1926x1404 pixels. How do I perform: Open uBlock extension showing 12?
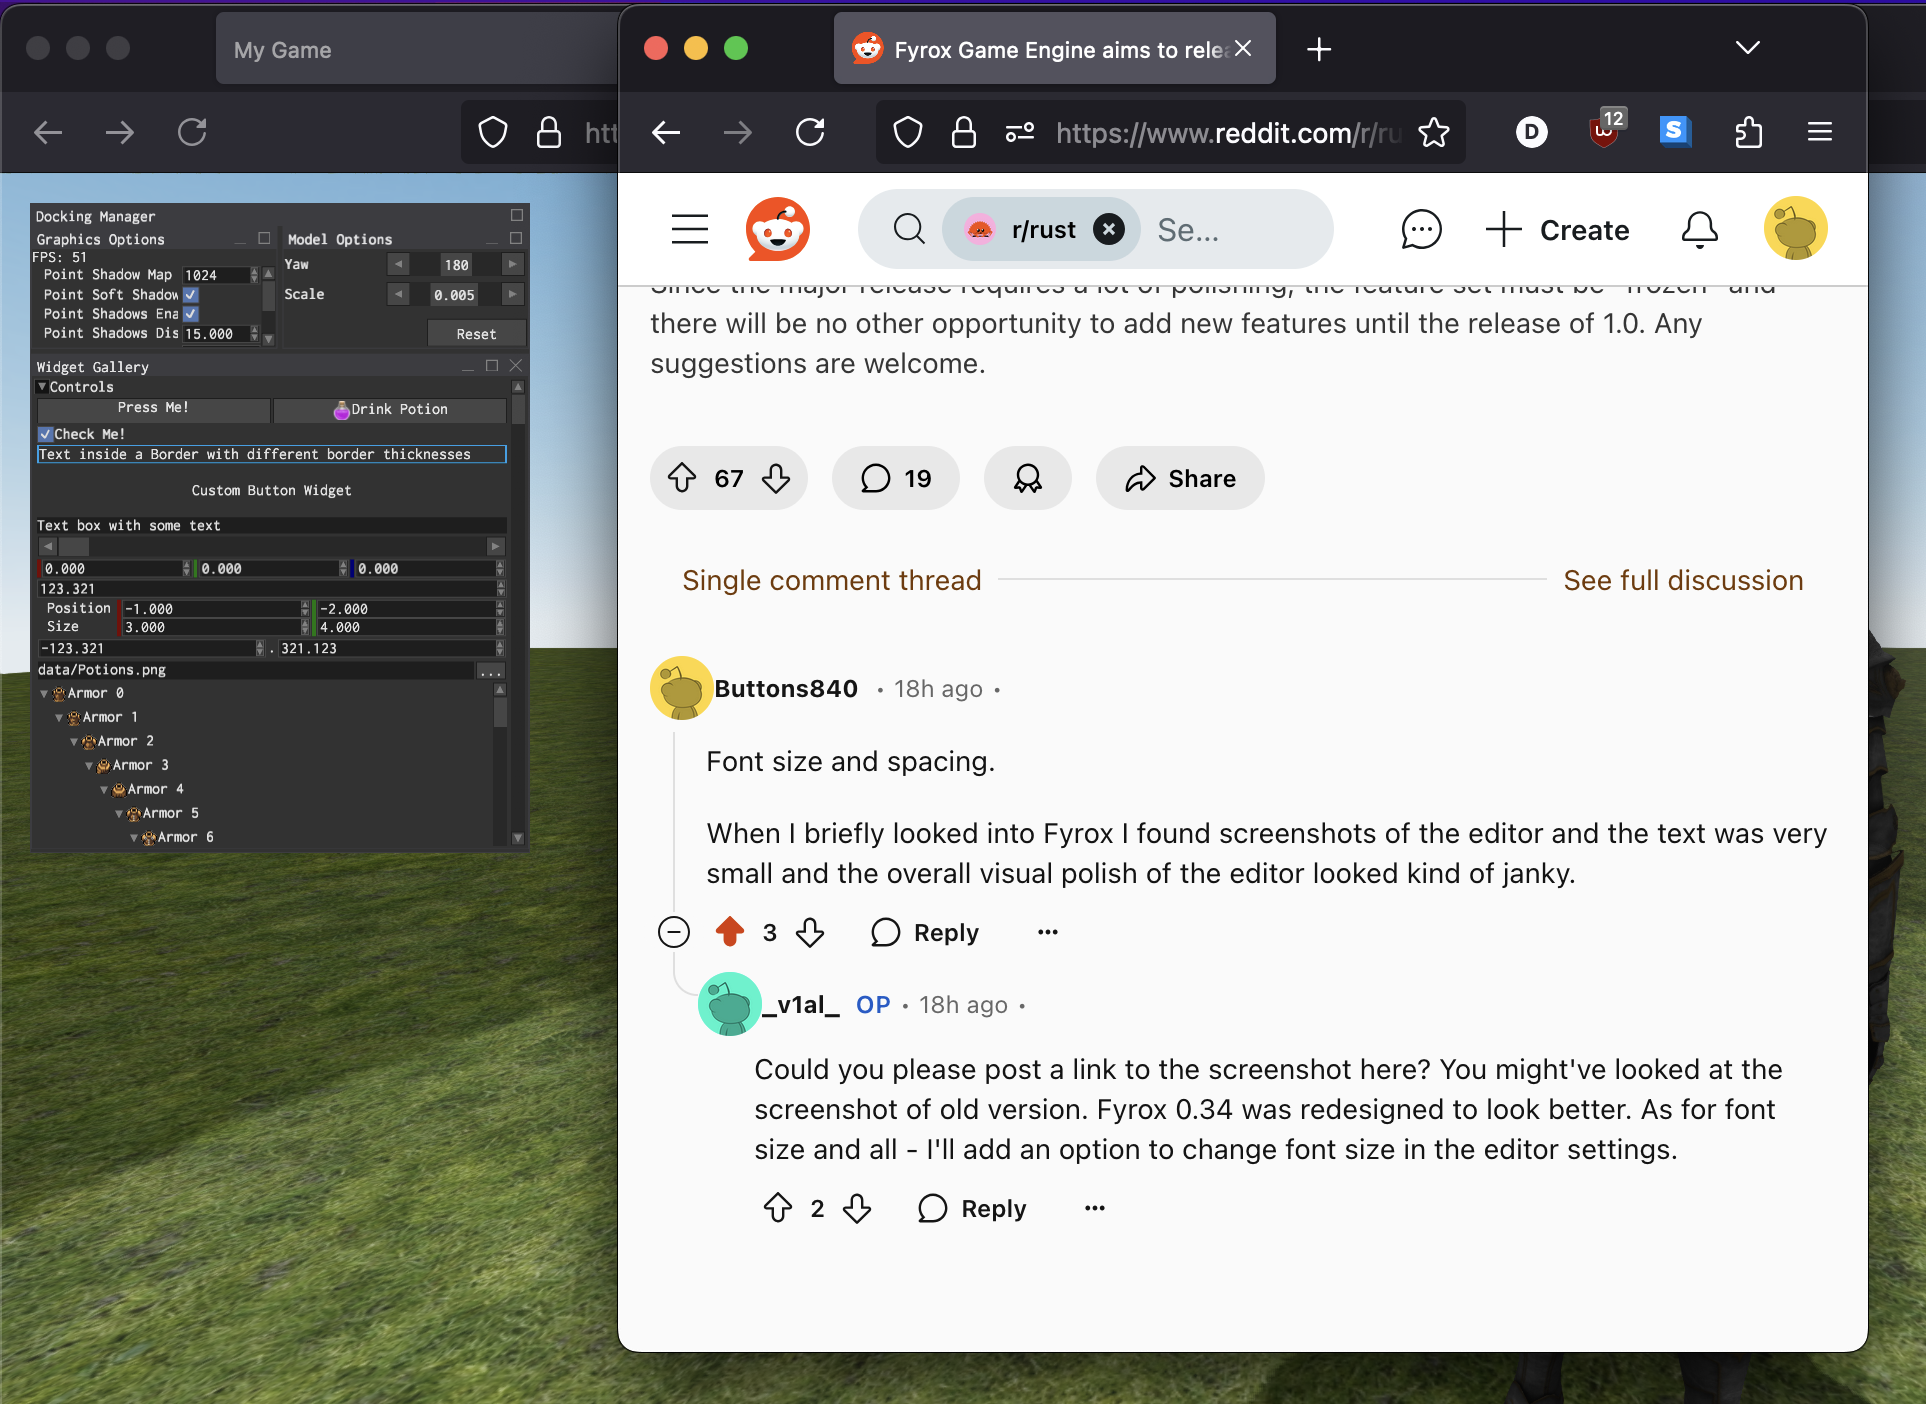click(1605, 130)
